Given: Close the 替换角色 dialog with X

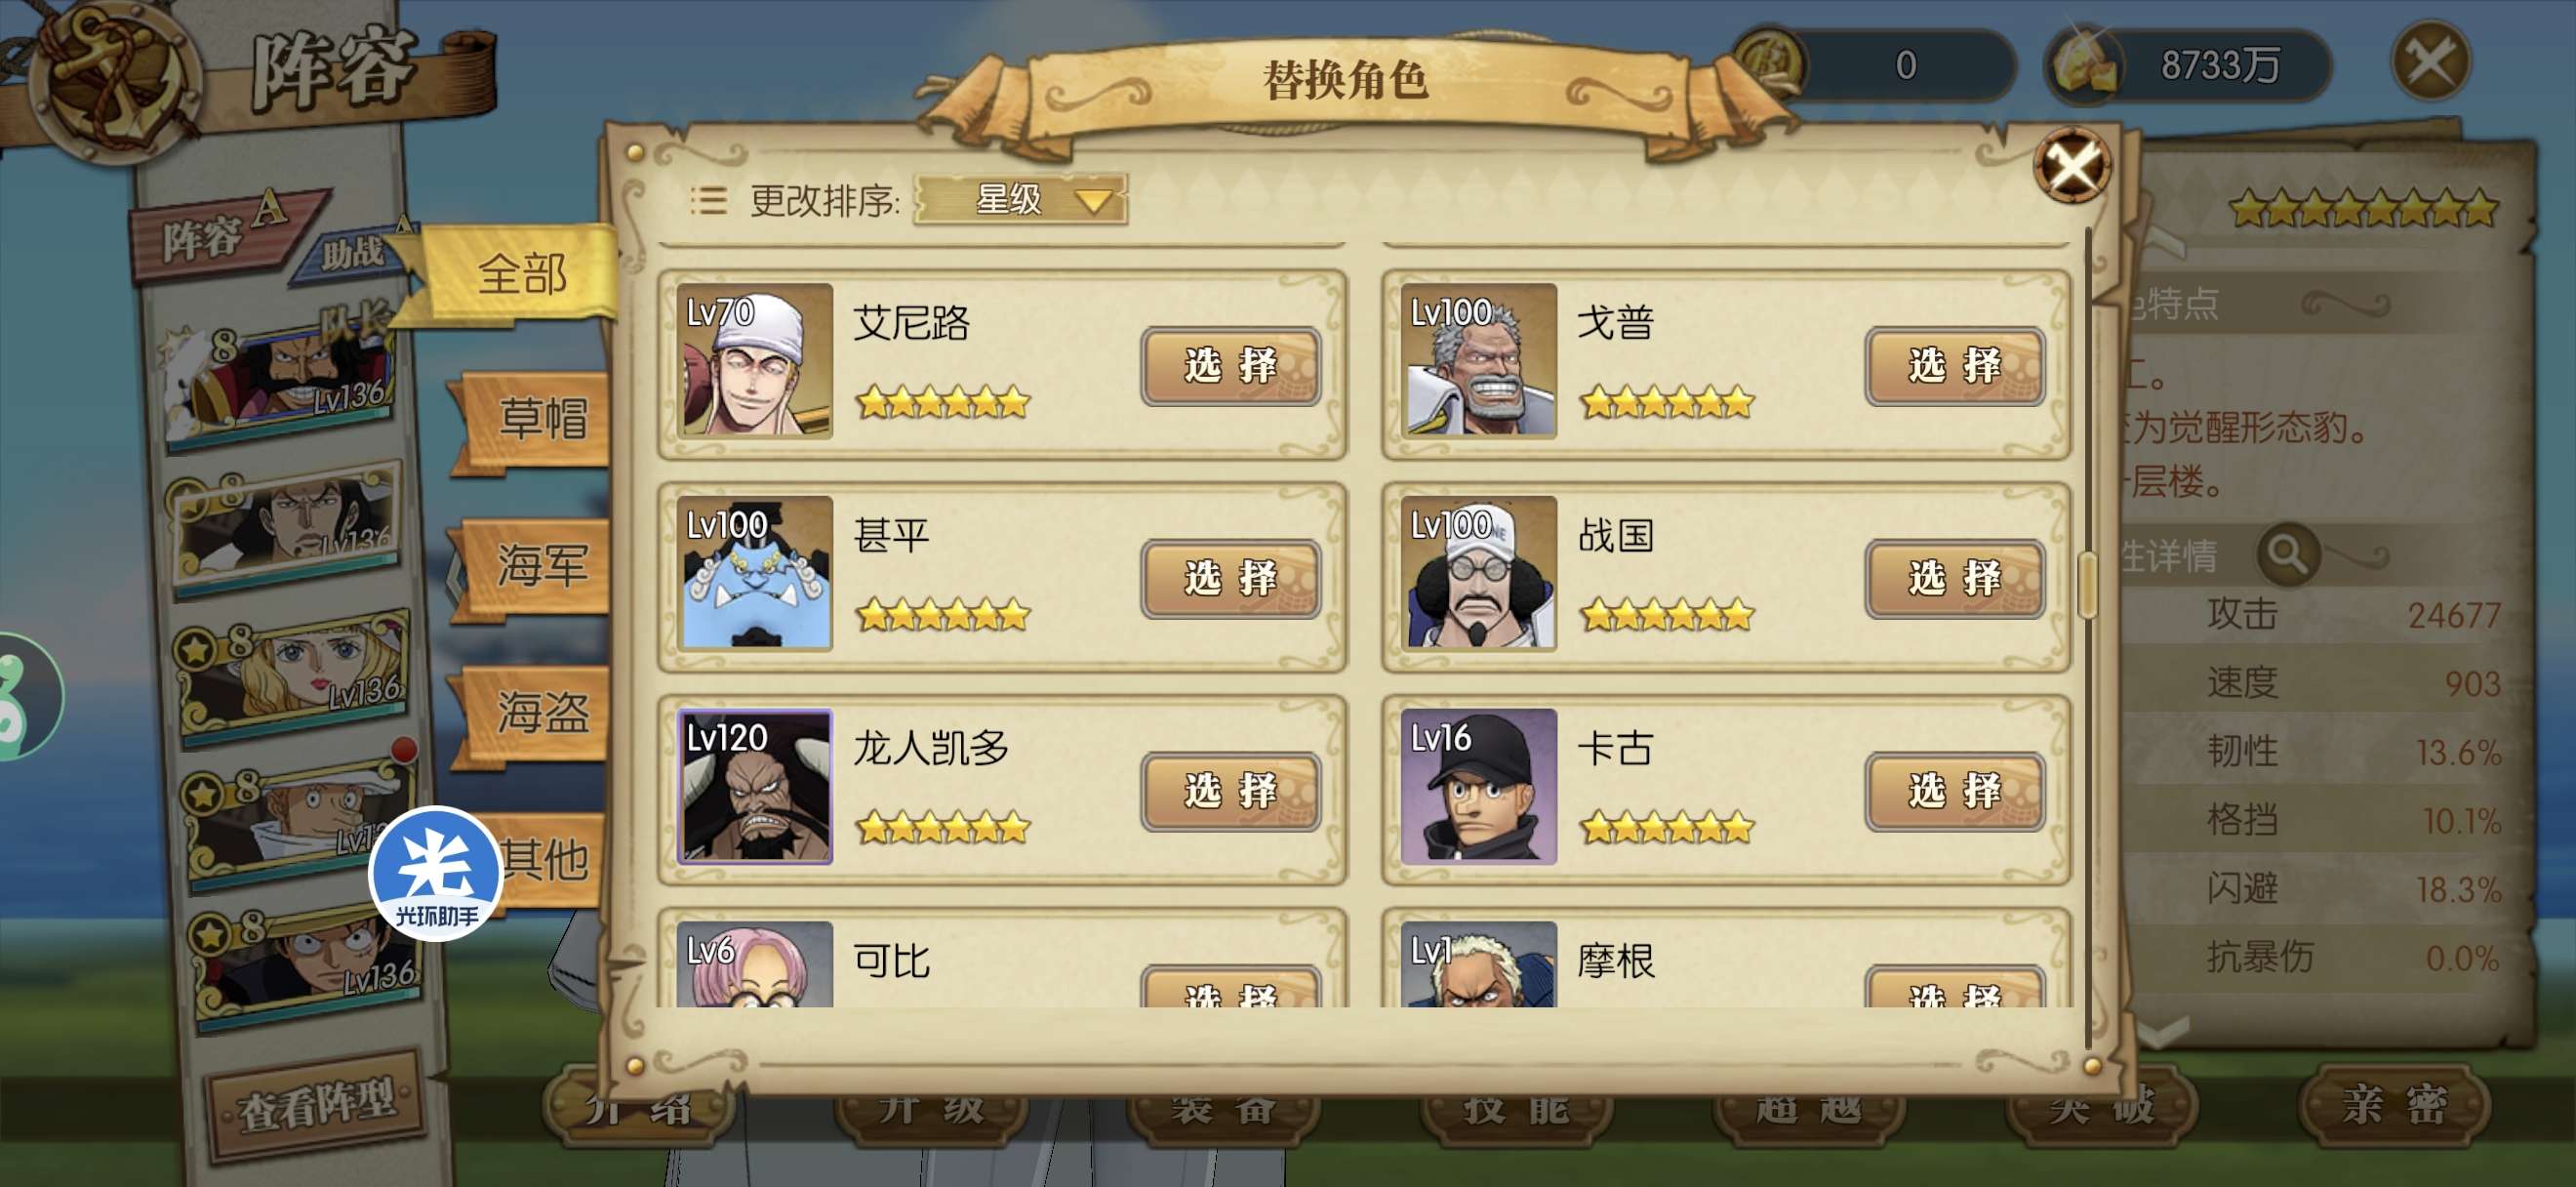Looking at the screenshot, I should pos(2072,164).
